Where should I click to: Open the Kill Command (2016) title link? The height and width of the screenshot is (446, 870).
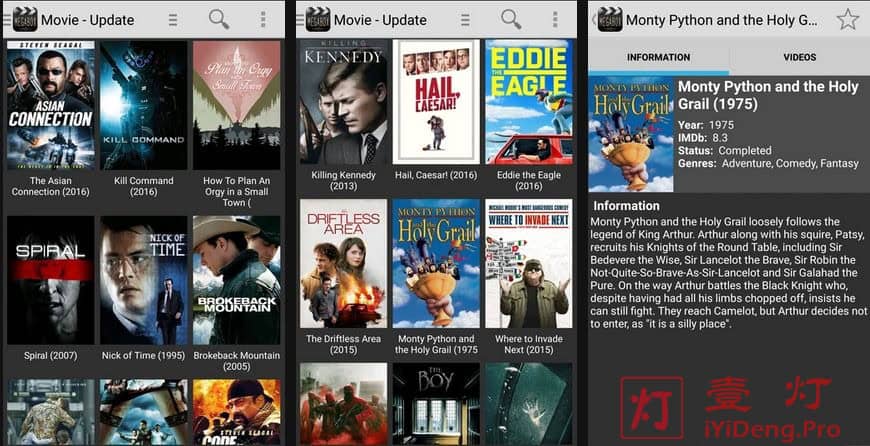click(143, 187)
